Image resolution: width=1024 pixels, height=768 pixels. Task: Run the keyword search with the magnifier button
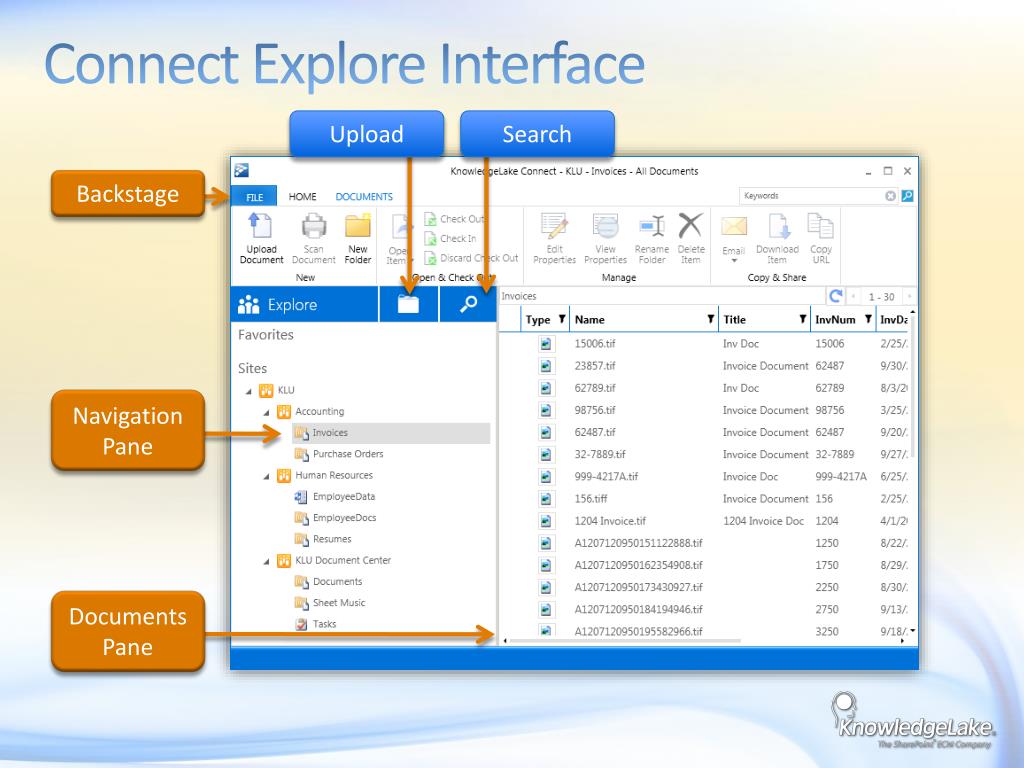907,196
